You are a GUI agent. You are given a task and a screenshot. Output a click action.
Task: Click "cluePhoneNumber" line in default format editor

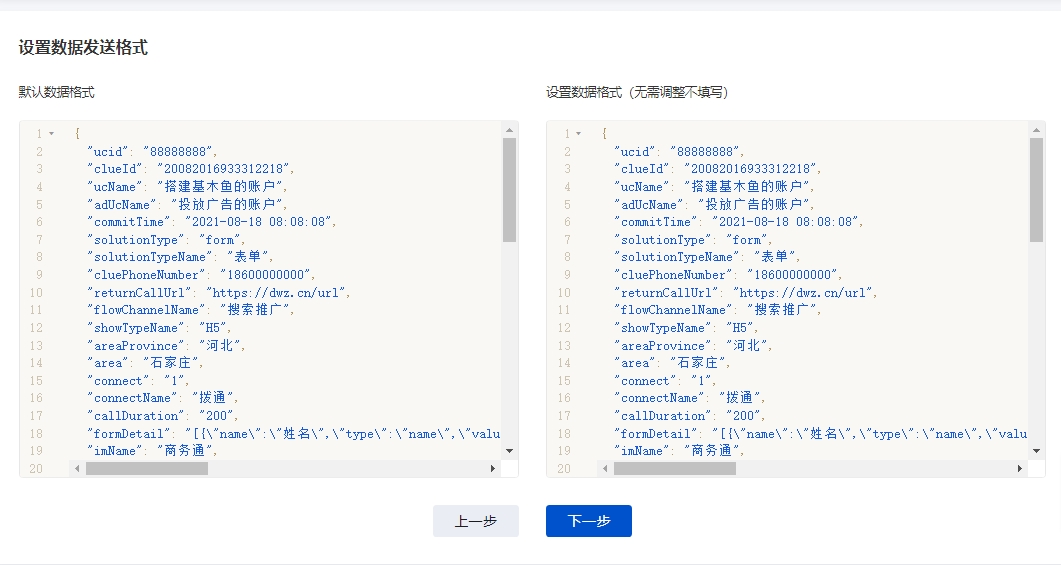tap(200, 275)
